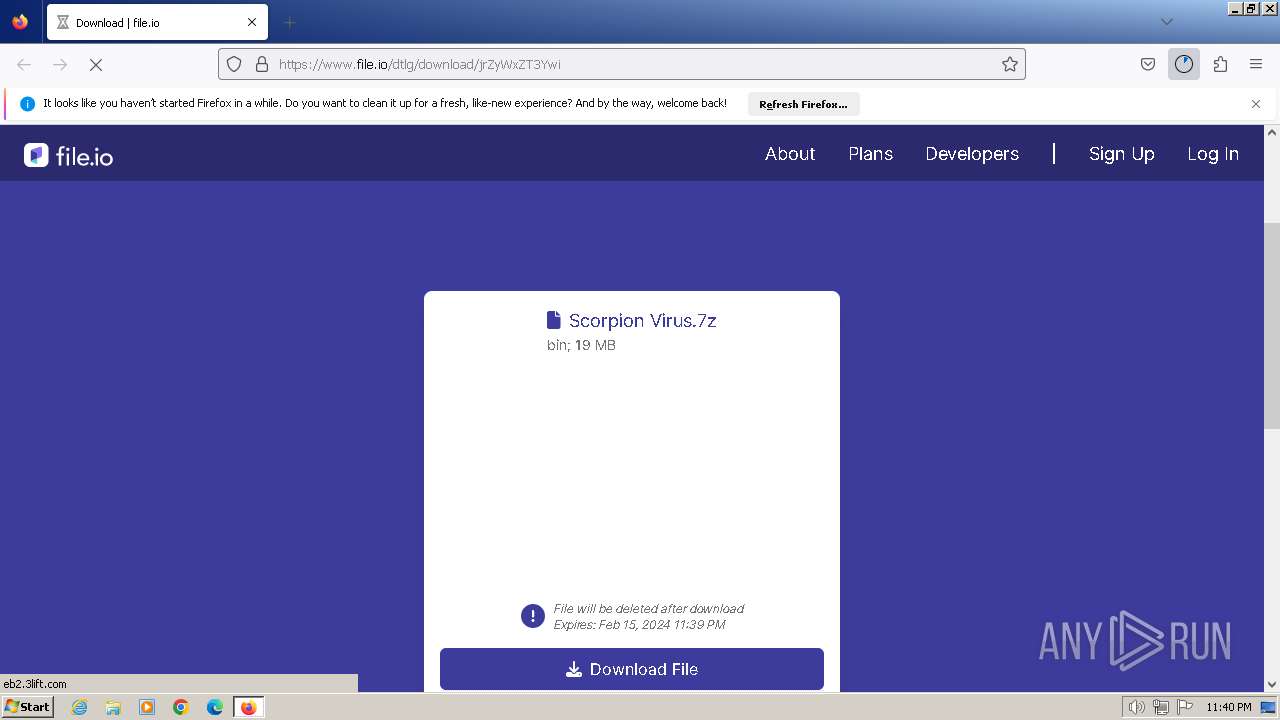This screenshot has height=720, width=1280.
Task: Open tracking protection shield icon
Action: tap(234, 64)
